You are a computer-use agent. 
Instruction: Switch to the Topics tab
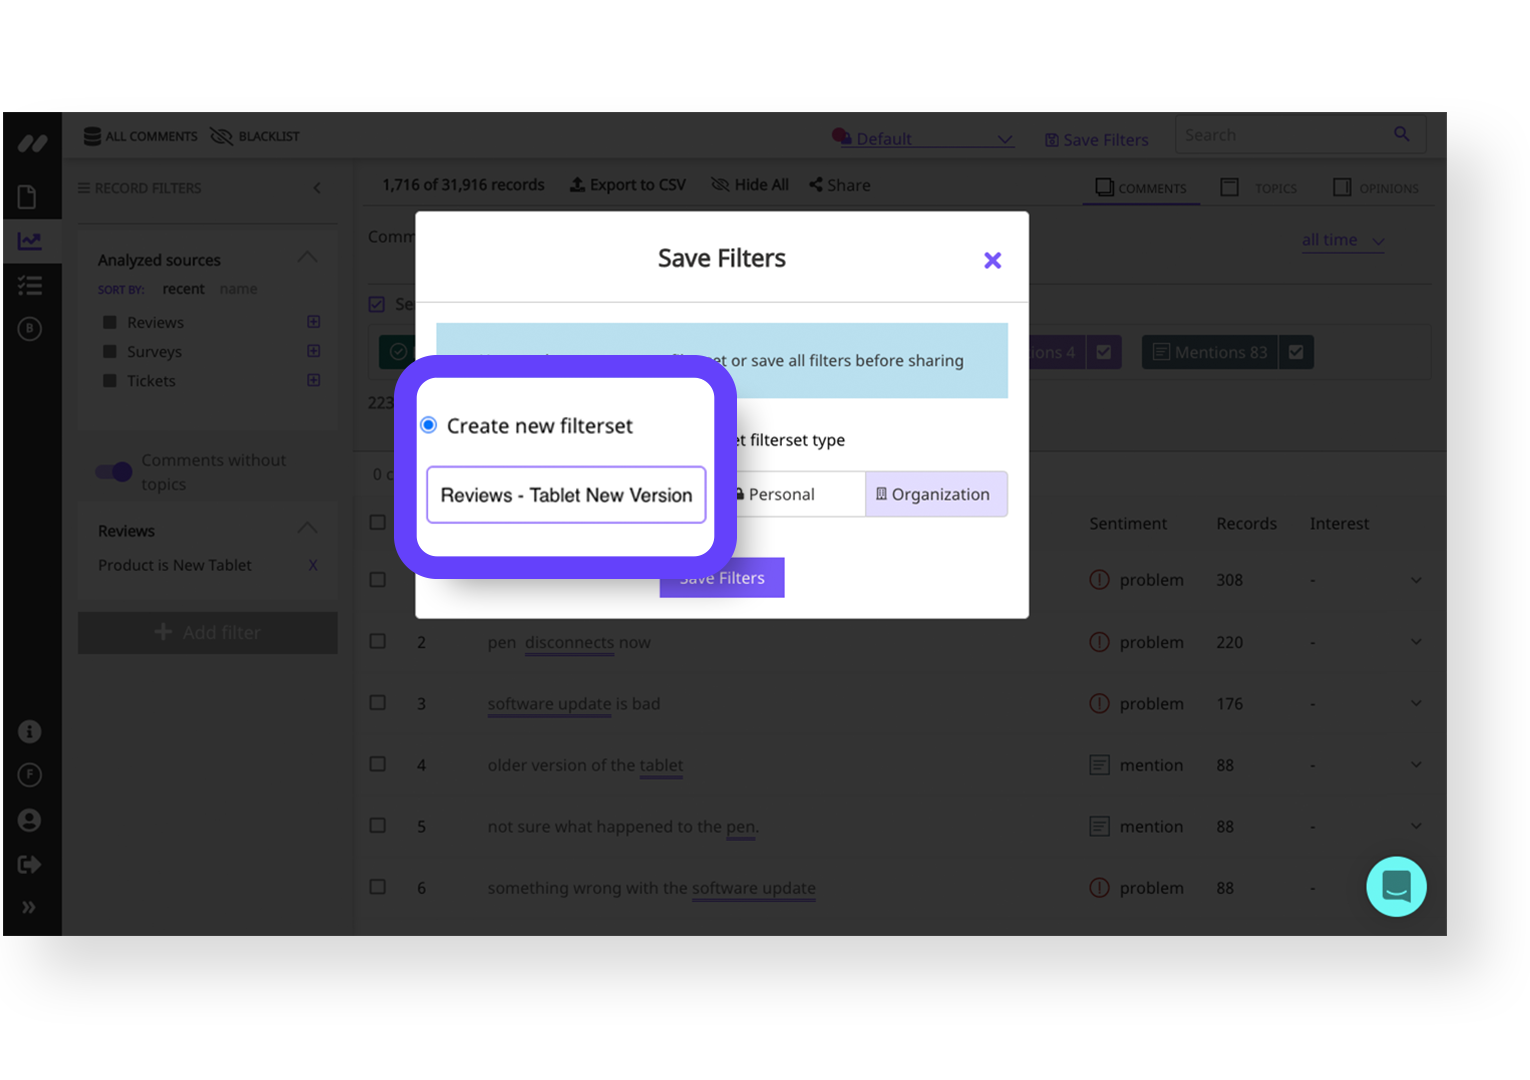pyautogui.click(x=1259, y=187)
